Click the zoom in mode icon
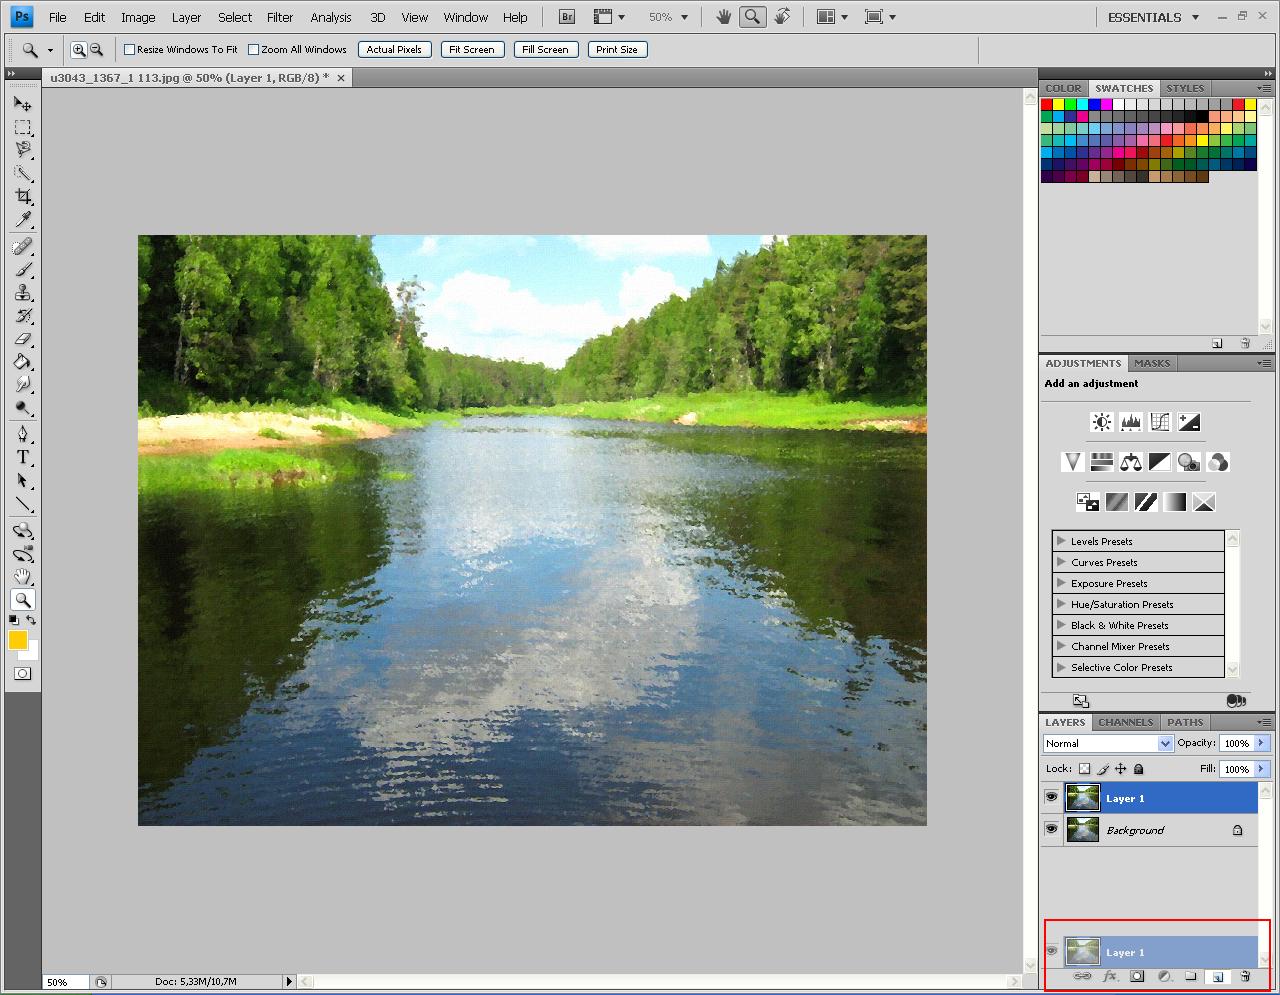Viewport: 1280px width, 995px height. [79, 49]
